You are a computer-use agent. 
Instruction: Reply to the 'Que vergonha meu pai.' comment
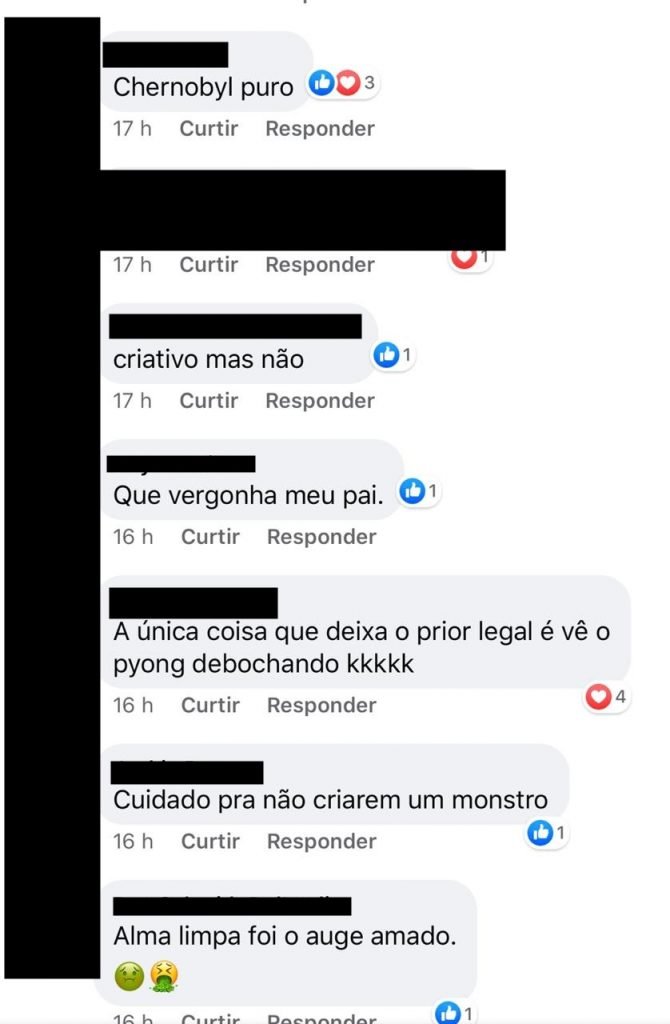(322, 537)
